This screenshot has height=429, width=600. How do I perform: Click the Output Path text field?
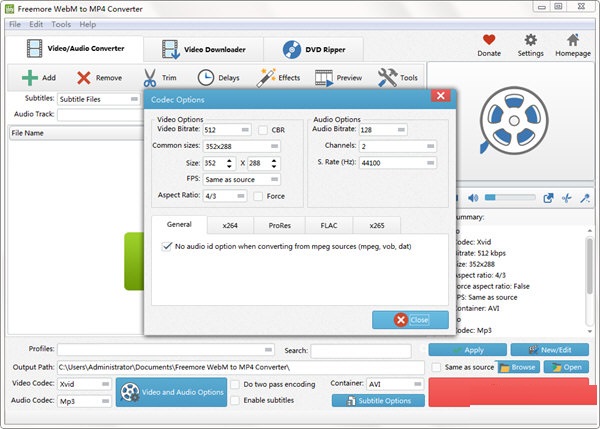(x=241, y=367)
